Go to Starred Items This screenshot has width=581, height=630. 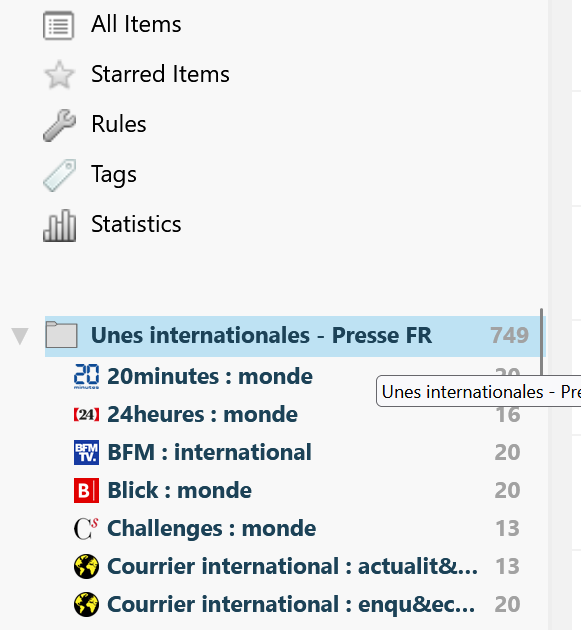(160, 74)
